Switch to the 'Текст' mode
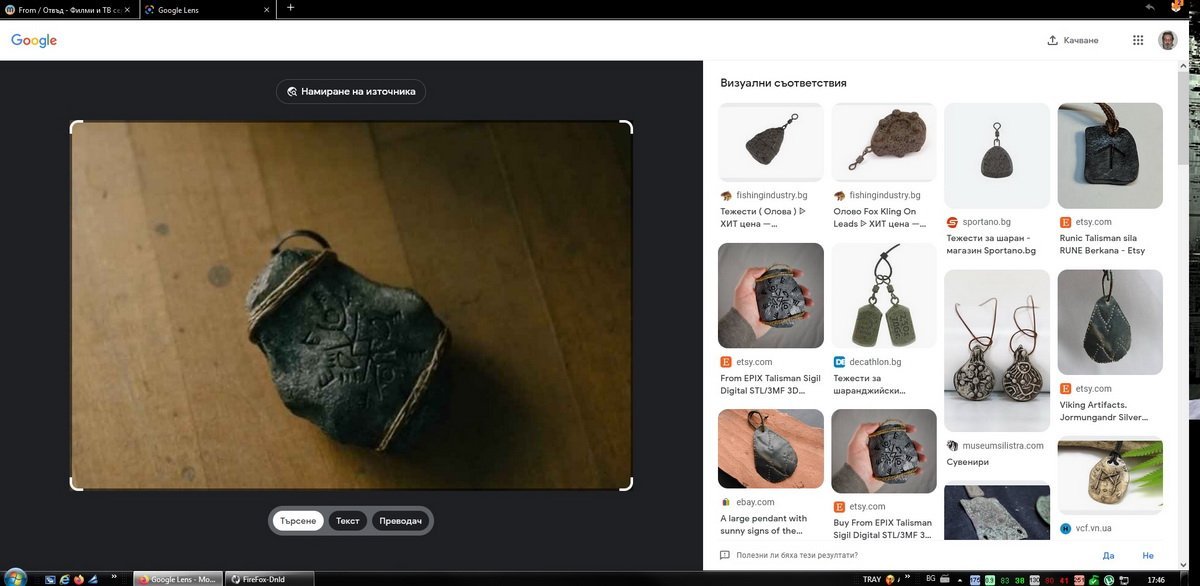The width and height of the screenshot is (1200, 586). pos(347,521)
